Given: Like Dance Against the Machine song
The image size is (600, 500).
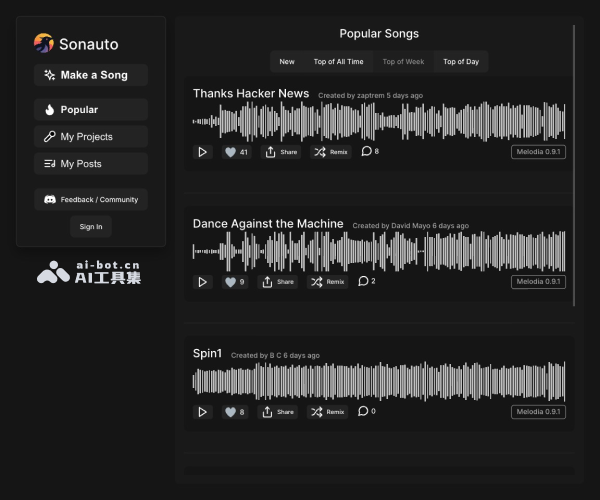Looking at the screenshot, I should point(235,282).
